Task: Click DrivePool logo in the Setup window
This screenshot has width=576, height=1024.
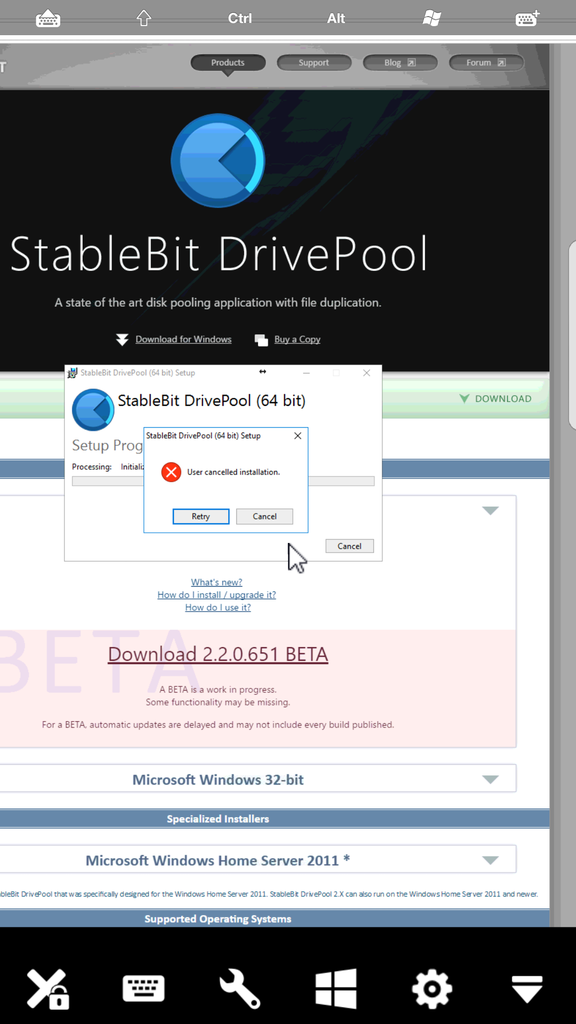Action: pyautogui.click(x=93, y=409)
